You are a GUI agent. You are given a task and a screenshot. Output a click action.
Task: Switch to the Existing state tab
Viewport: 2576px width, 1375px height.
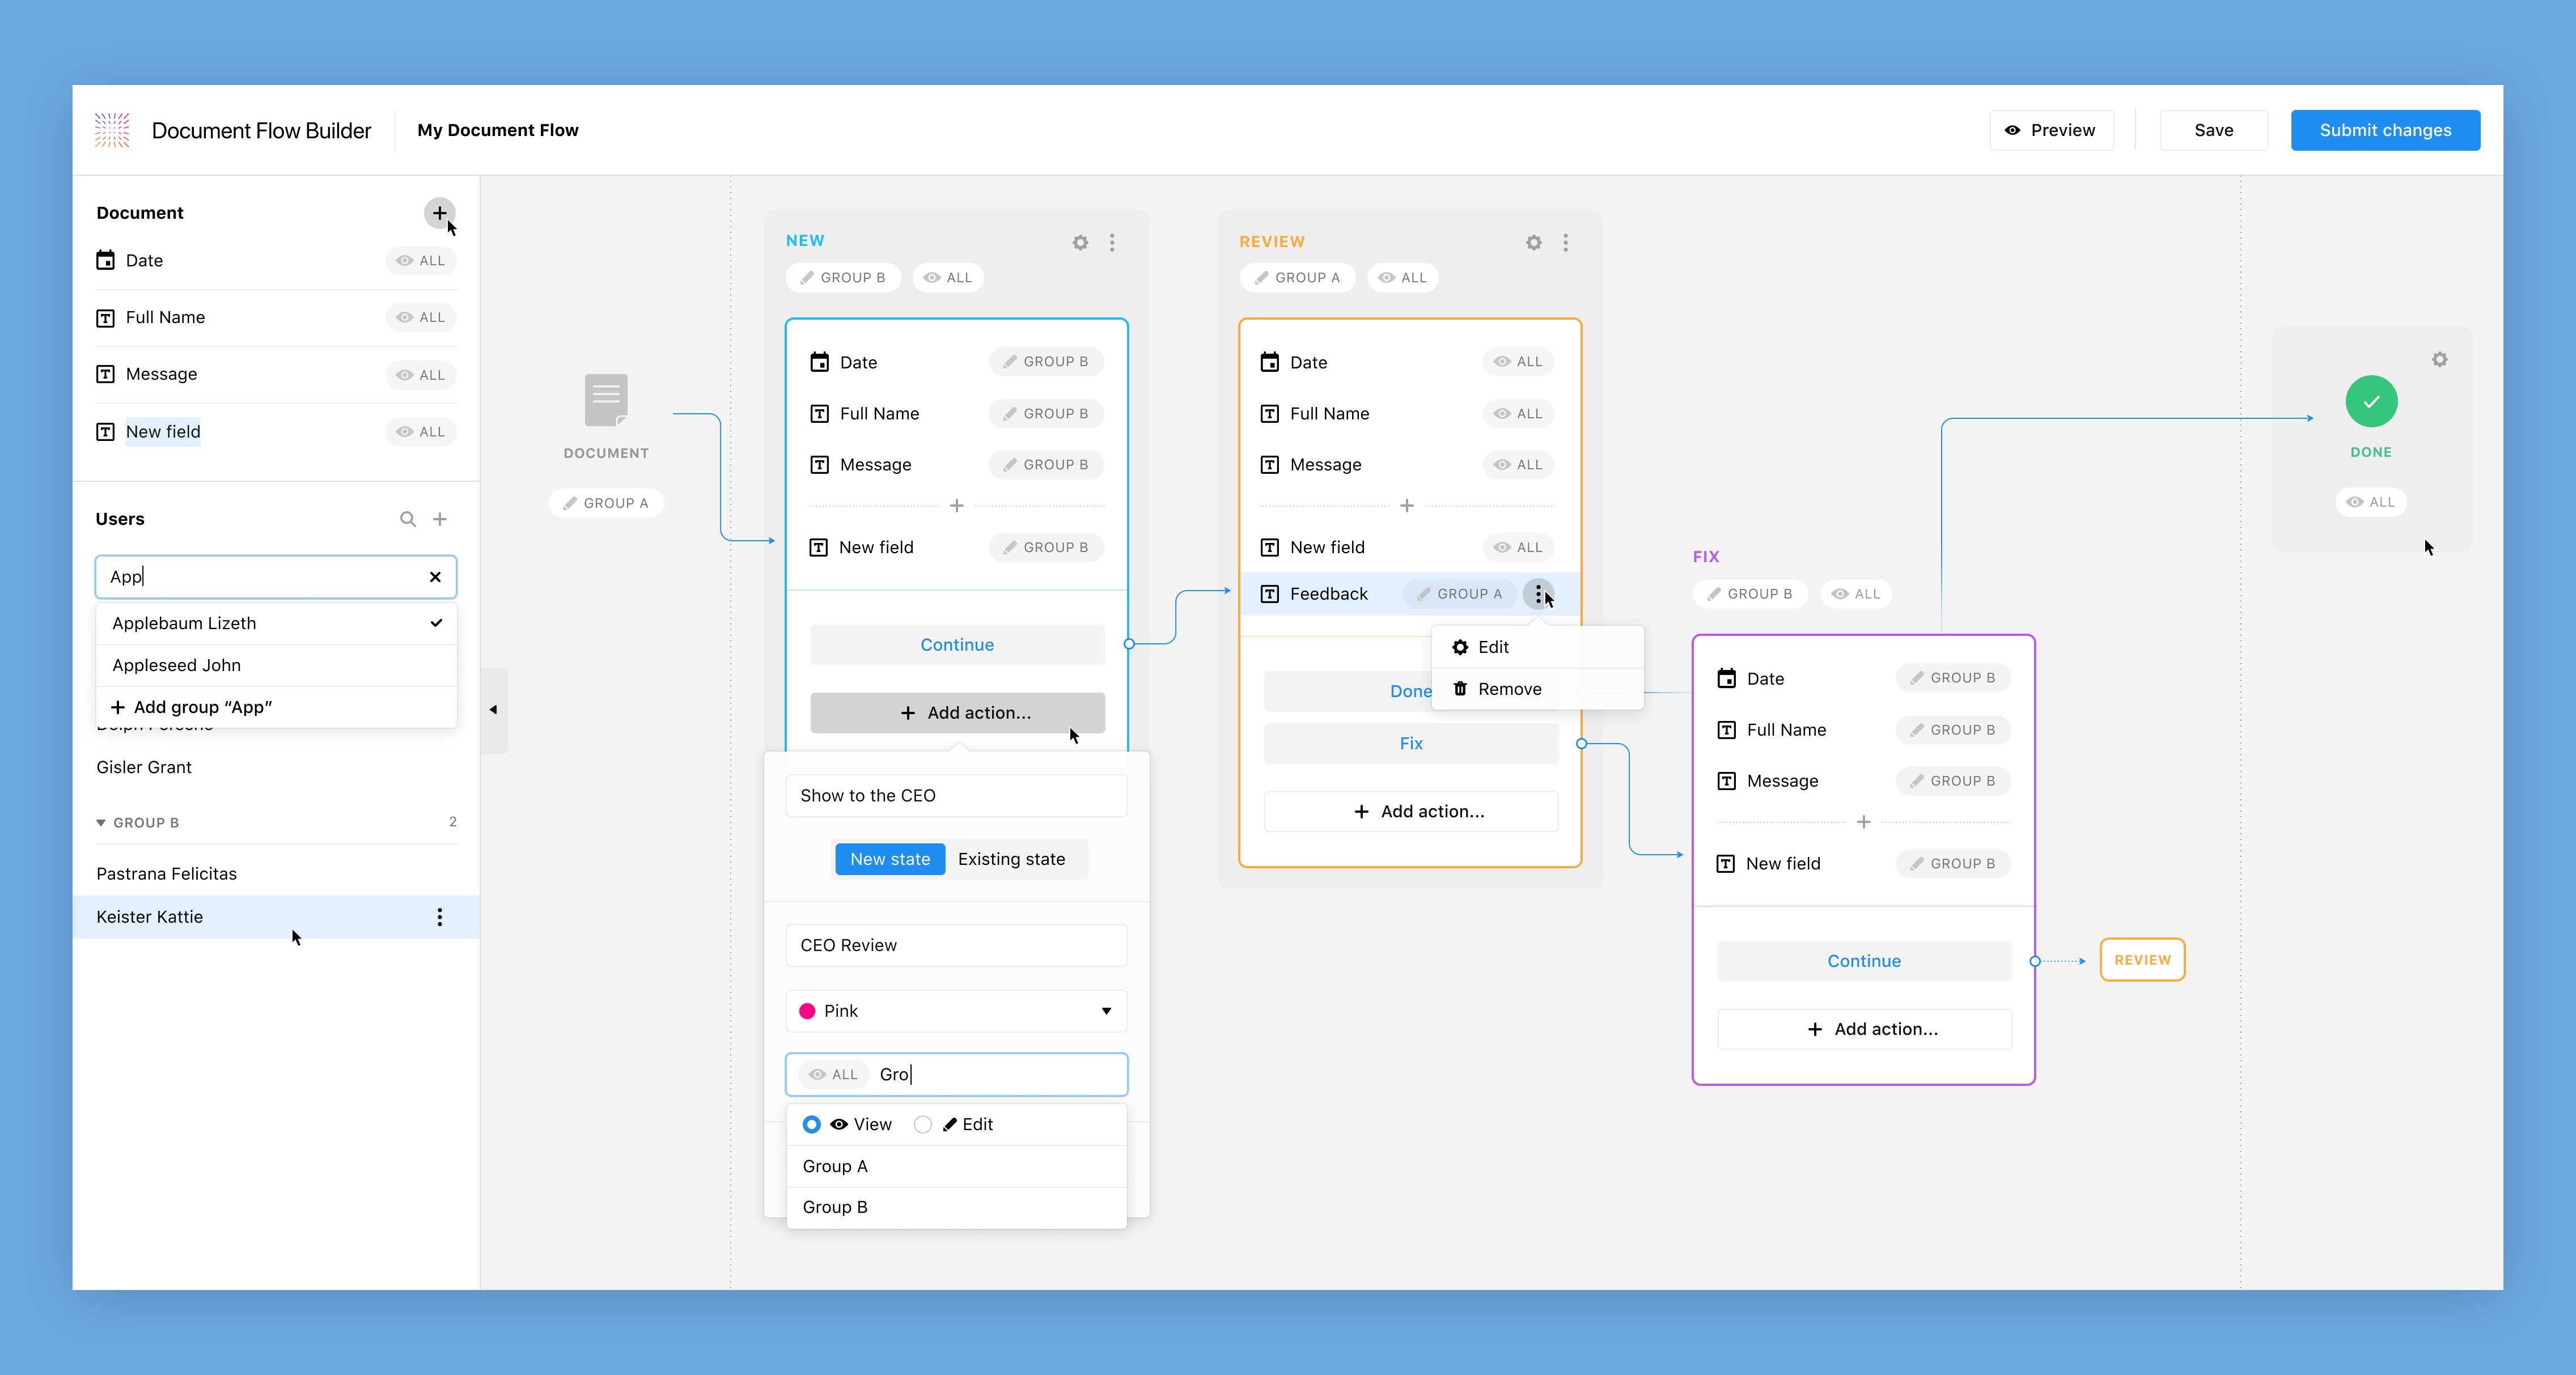pos(1011,858)
